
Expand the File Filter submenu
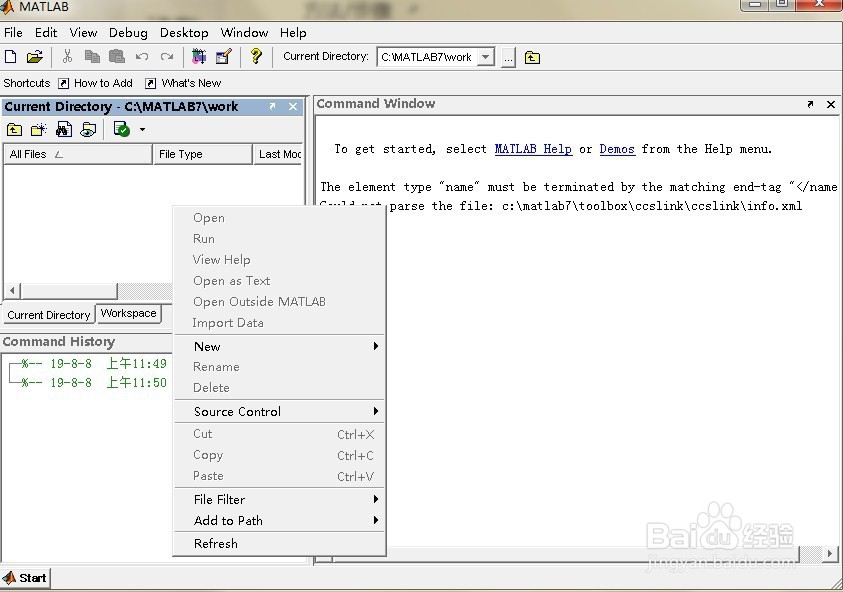coord(280,500)
